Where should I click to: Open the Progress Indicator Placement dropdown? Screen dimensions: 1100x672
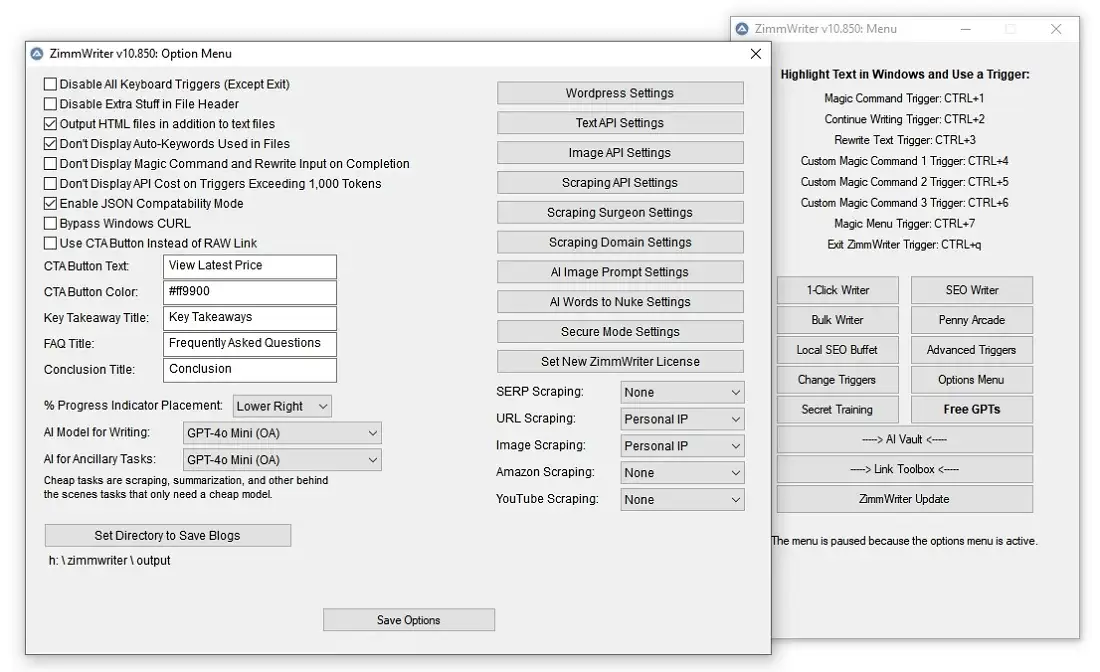tap(282, 406)
